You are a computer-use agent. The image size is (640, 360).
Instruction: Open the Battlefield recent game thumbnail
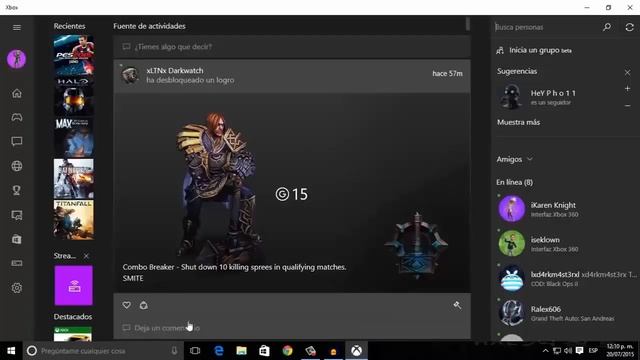coord(73,179)
